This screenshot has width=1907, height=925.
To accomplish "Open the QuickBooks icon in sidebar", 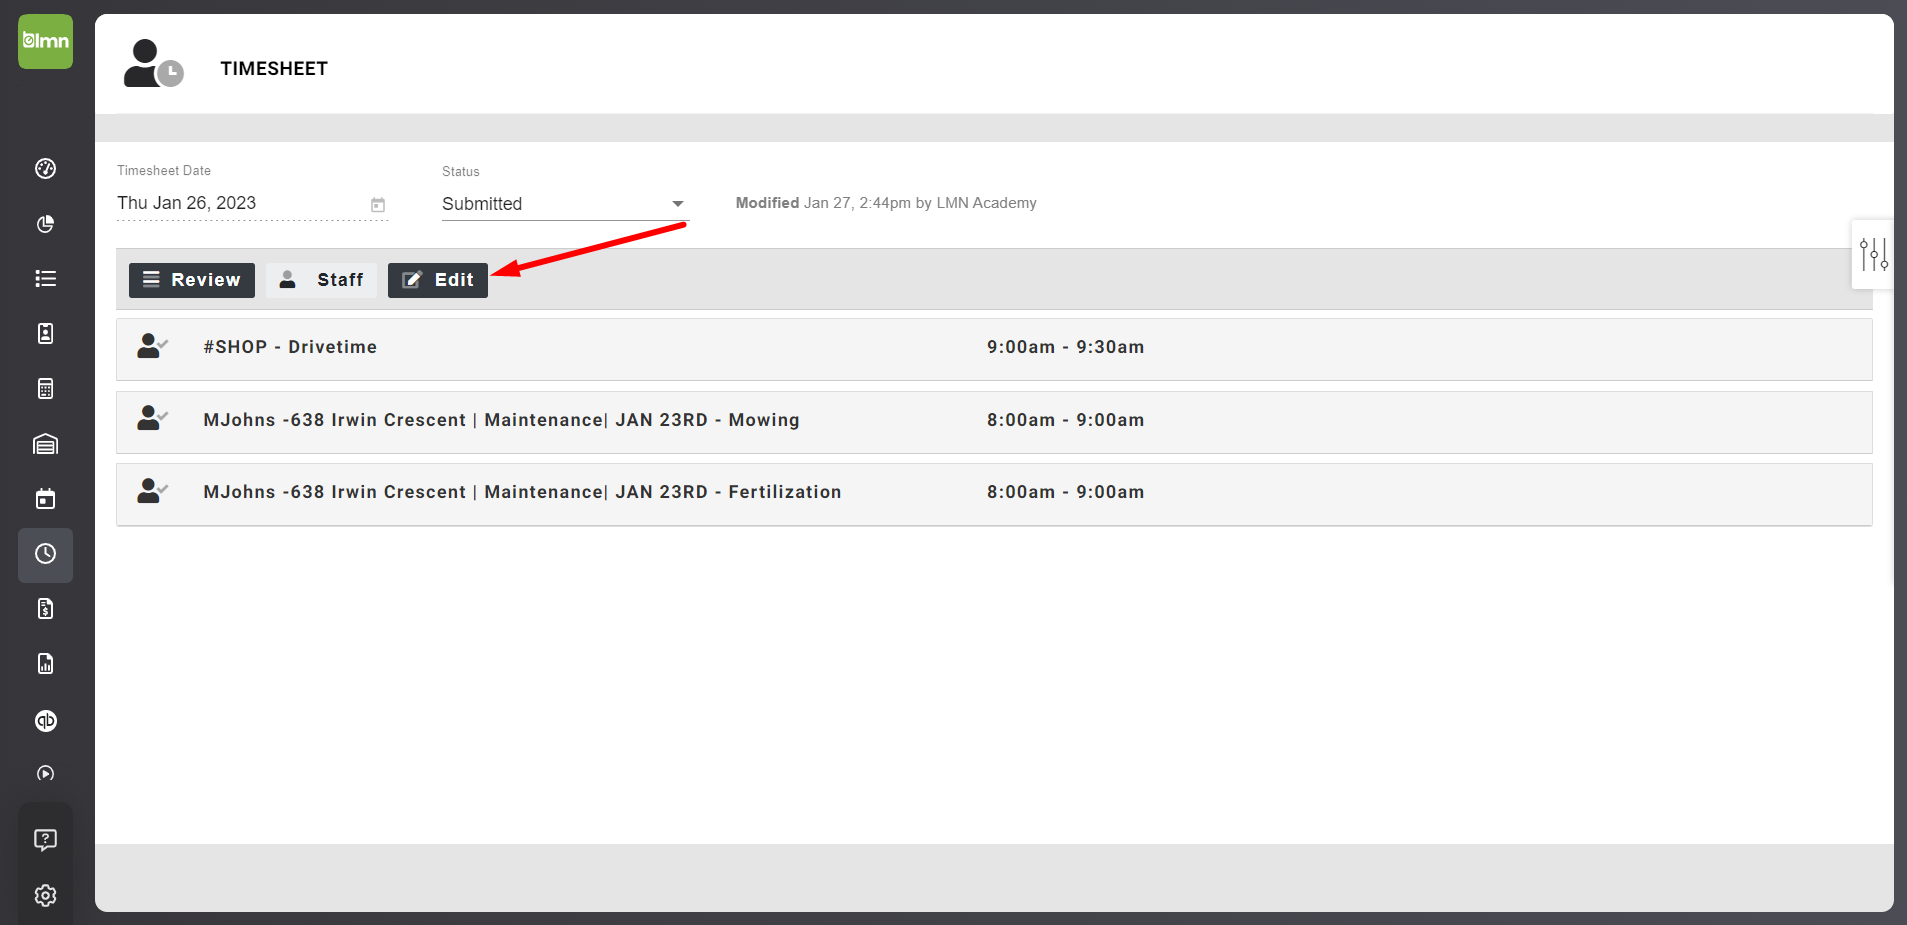I will click(x=45, y=721).
